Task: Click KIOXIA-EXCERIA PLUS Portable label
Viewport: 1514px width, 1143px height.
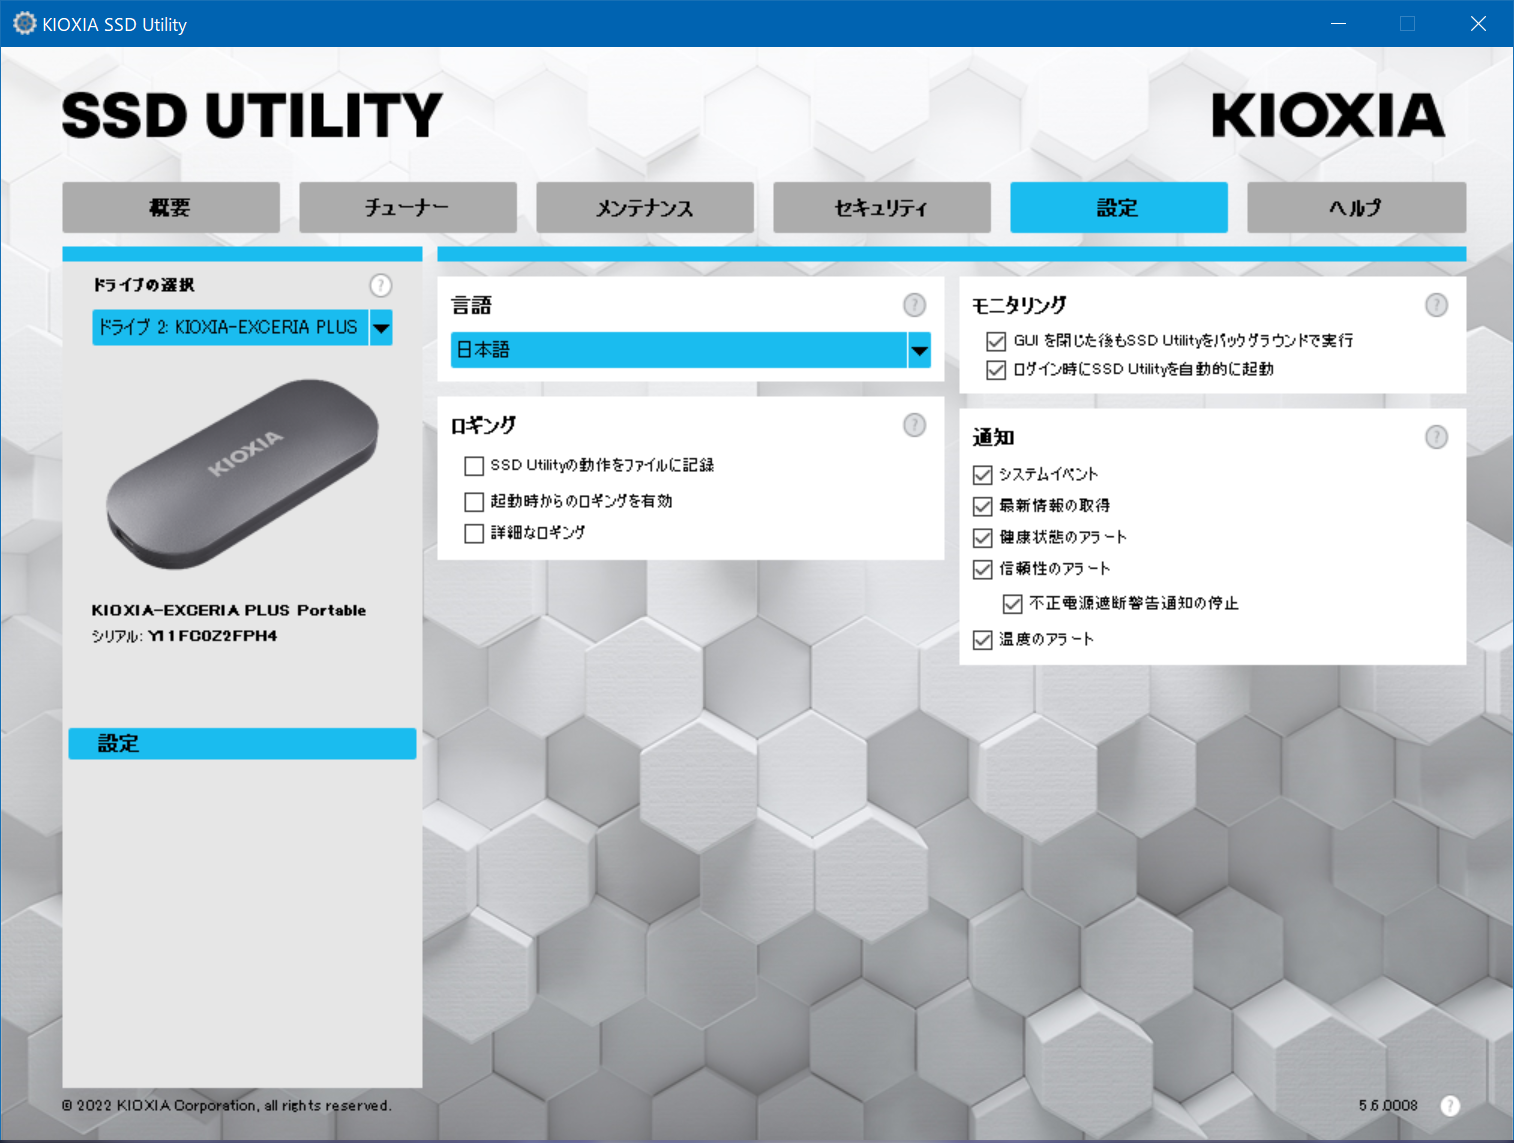Action: tap(229, 610)
